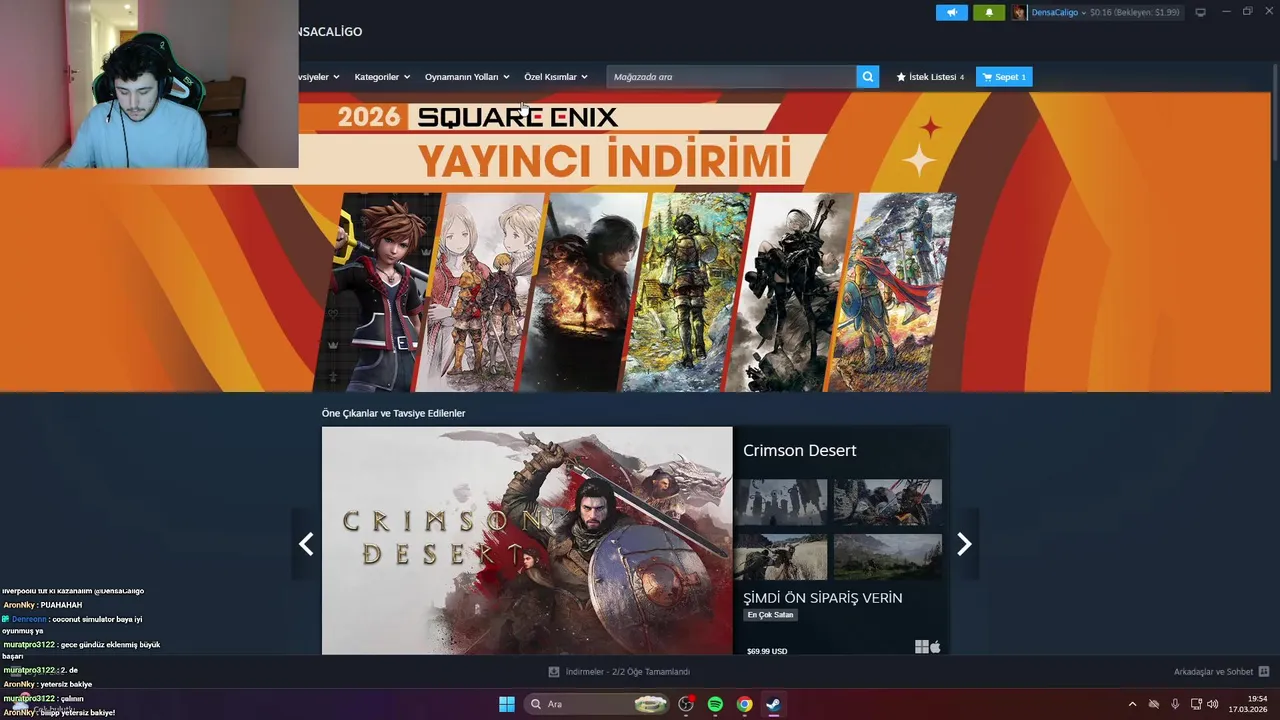Viewport: 1280px width, 720px height.
Task: Open the Sepet cart button
Action: (x=1004, y=77)
